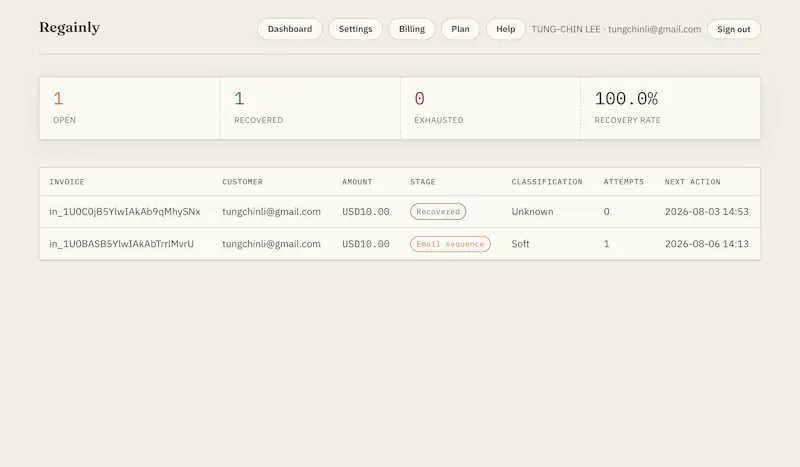
Task: Click next action date 2026-08-06 14:13
Action: pyautogui.click(x=707, y=244)
